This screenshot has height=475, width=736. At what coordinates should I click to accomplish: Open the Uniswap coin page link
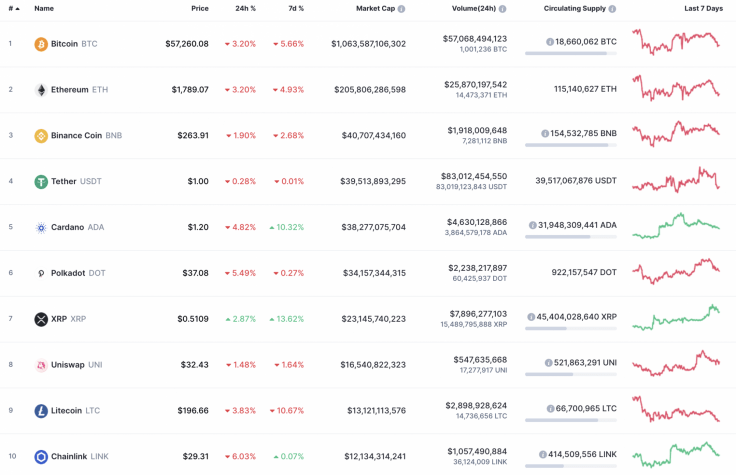[x=68, y=365]
